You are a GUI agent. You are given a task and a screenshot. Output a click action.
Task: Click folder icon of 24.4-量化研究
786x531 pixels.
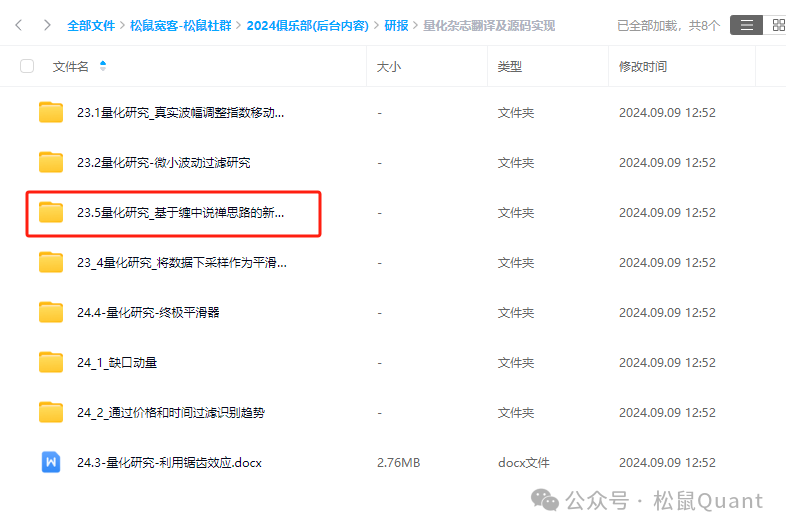(51, 312)
